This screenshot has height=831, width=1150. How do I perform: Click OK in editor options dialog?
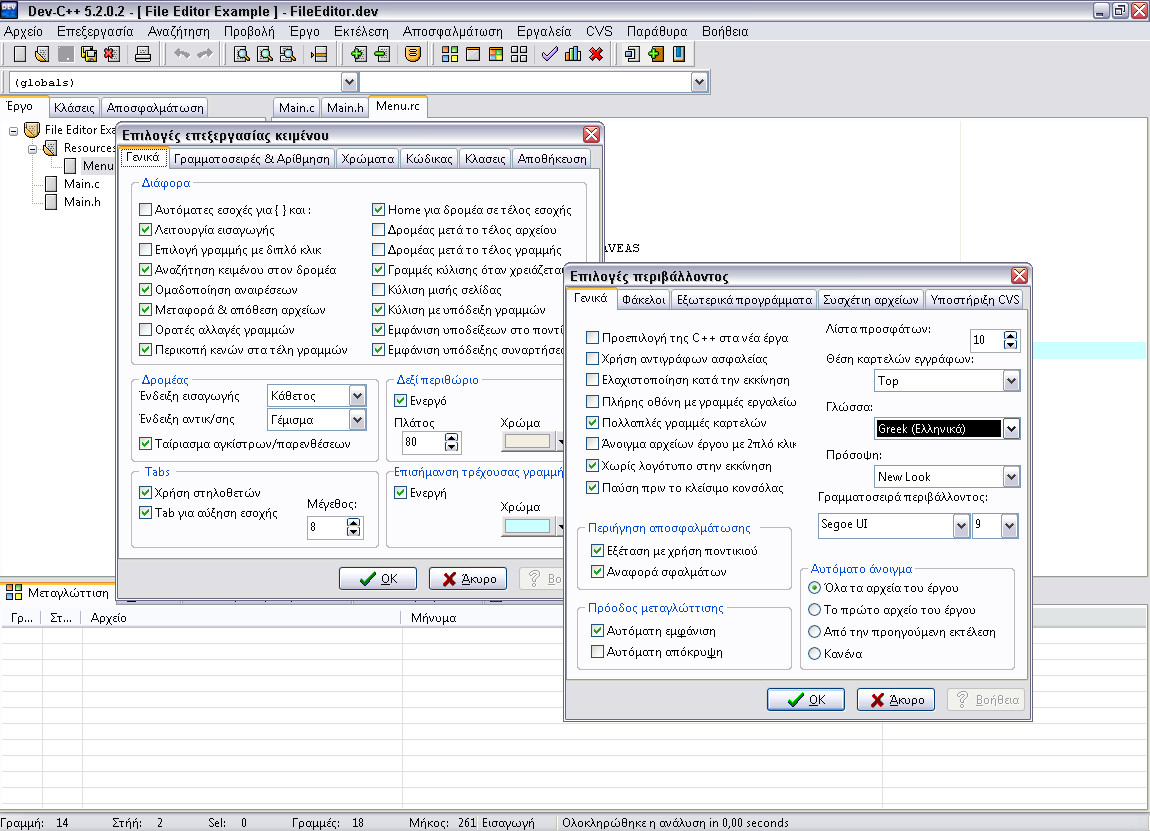coord(378,579)
